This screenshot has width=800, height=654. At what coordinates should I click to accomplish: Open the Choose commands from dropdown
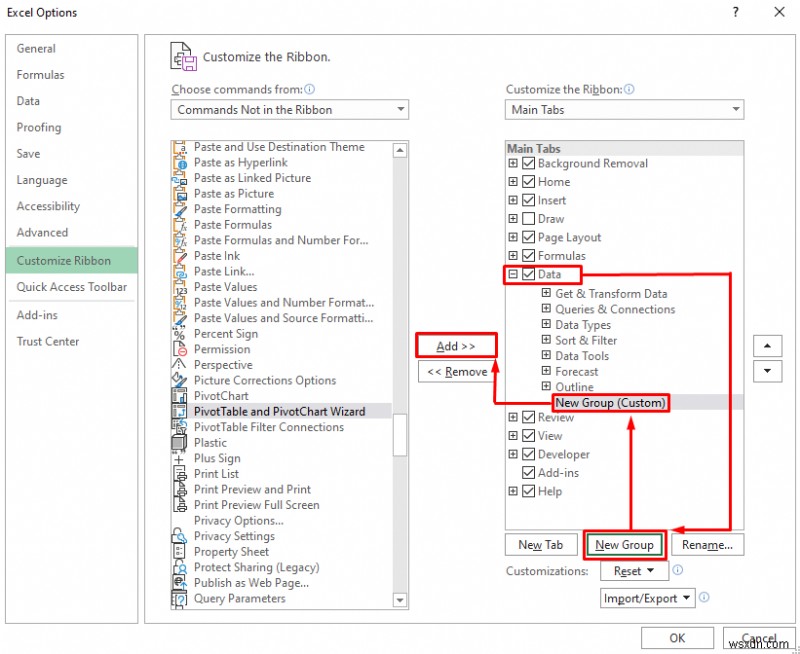(289, 110)
